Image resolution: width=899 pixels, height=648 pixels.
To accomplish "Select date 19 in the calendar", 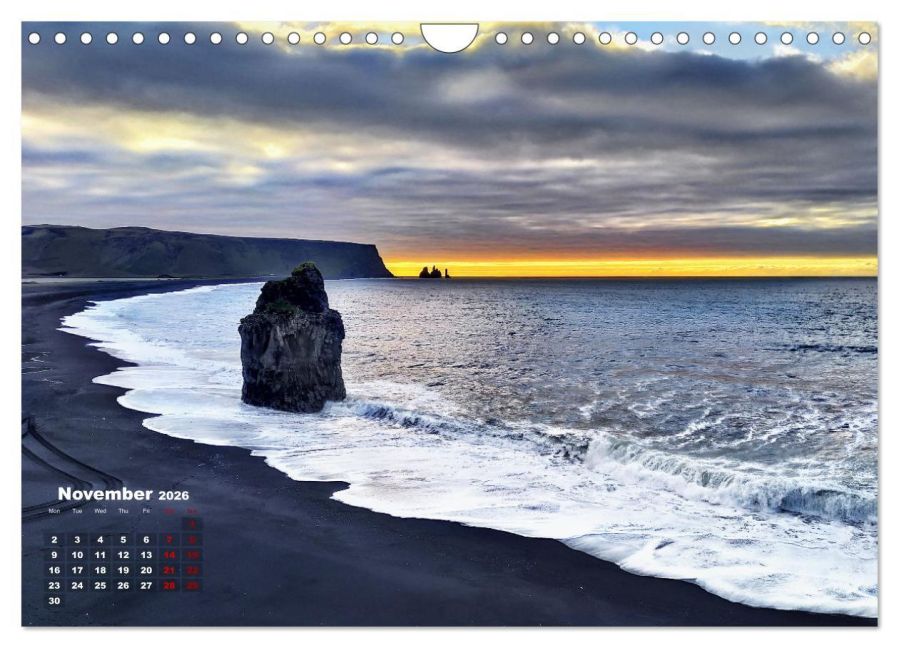I will pyautogui.click(x=123, y=571).
